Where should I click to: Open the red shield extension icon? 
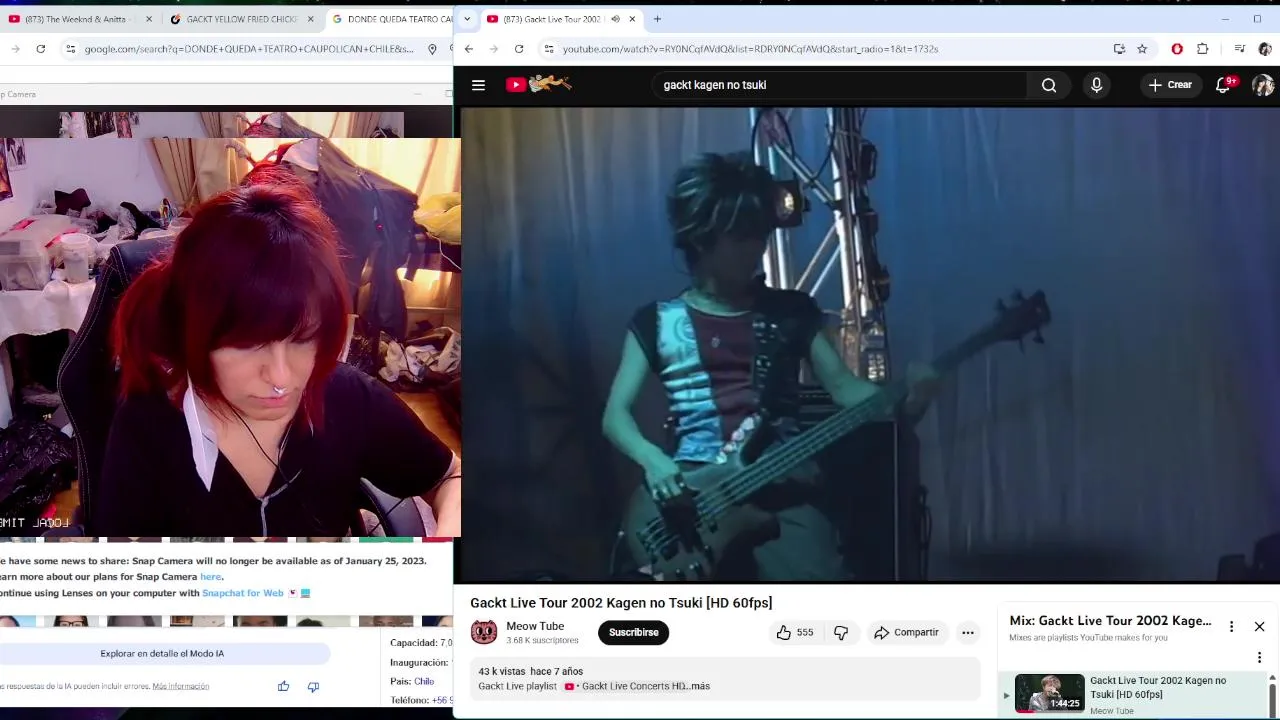point(1177,49)
